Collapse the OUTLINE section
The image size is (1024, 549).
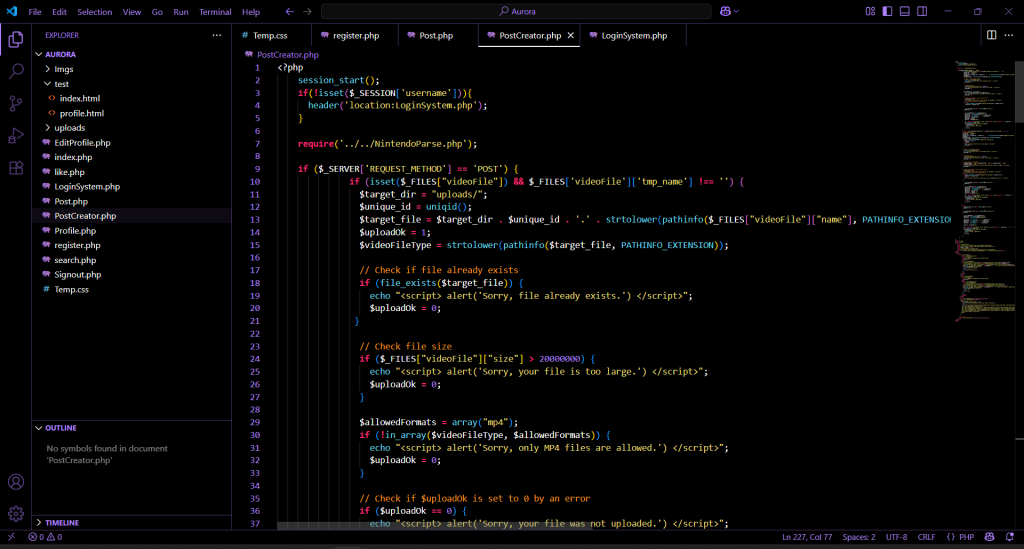click(x=39, y=428)
